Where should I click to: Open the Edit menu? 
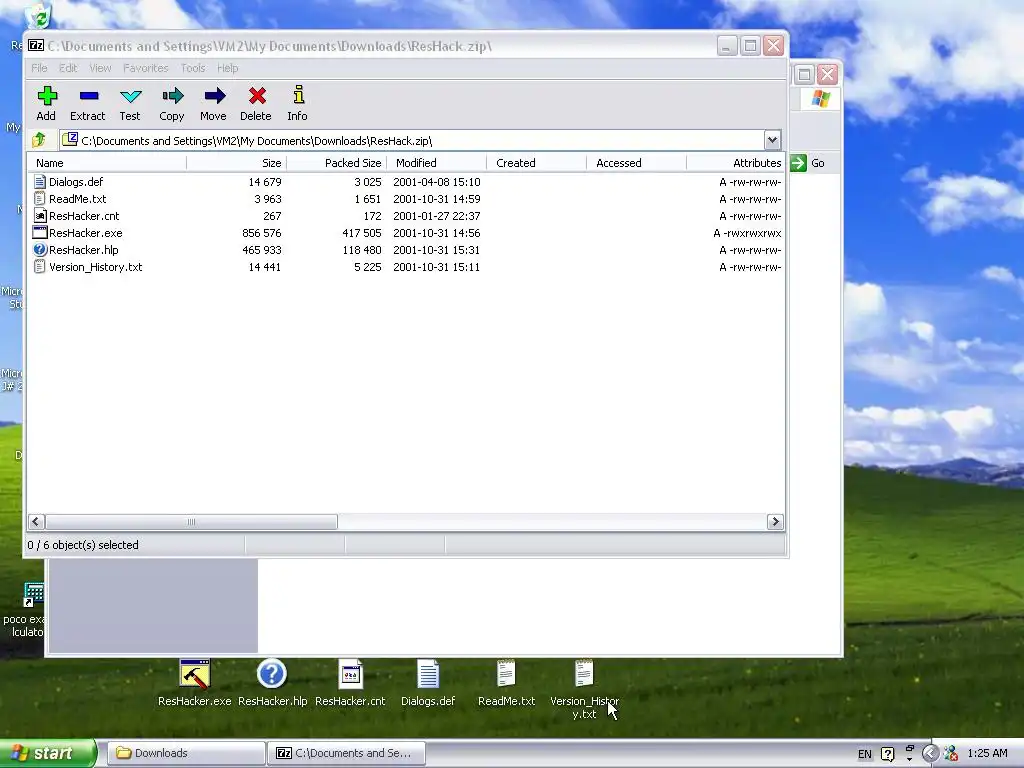tap(68, 68)
